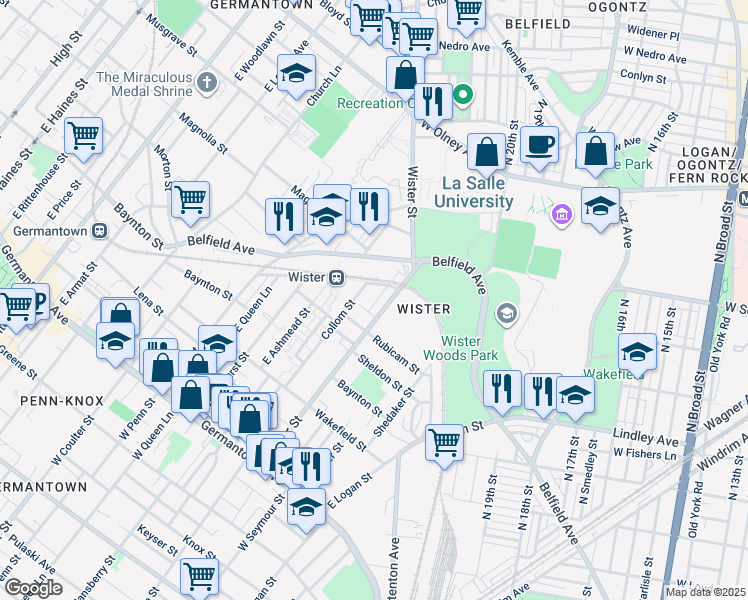Click the Wakefield St street label
The width and height of the screenshot is (748, 600).
341,431
